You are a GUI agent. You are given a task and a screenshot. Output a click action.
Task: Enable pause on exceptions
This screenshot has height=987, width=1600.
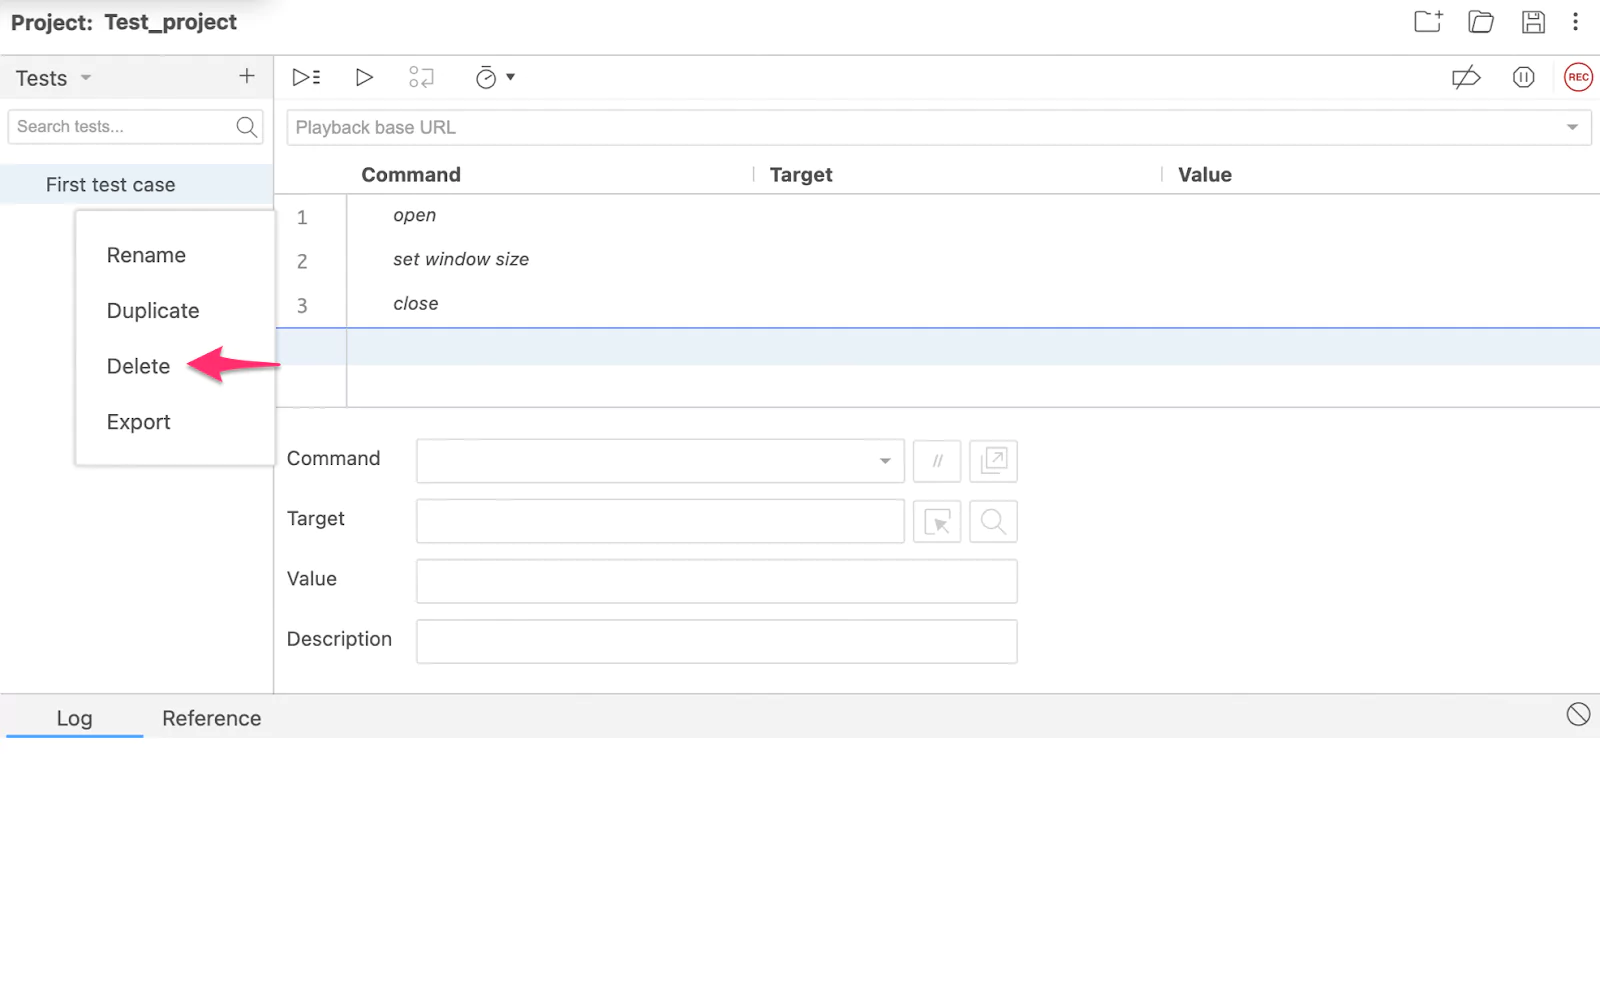(x=1523, y=77)
